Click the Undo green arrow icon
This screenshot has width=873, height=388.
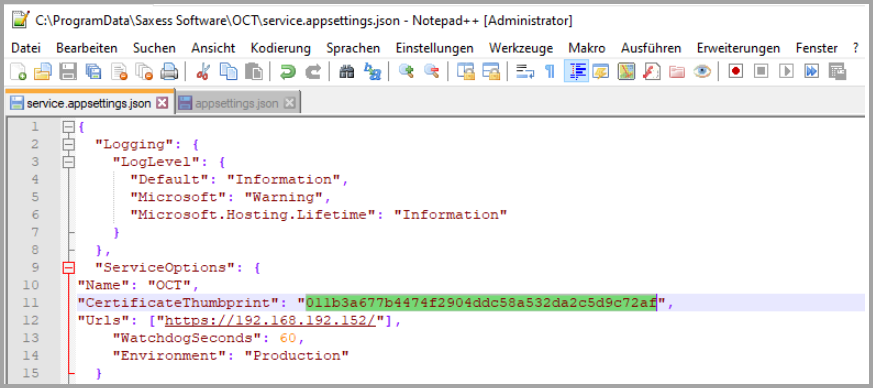coord(287,72)
